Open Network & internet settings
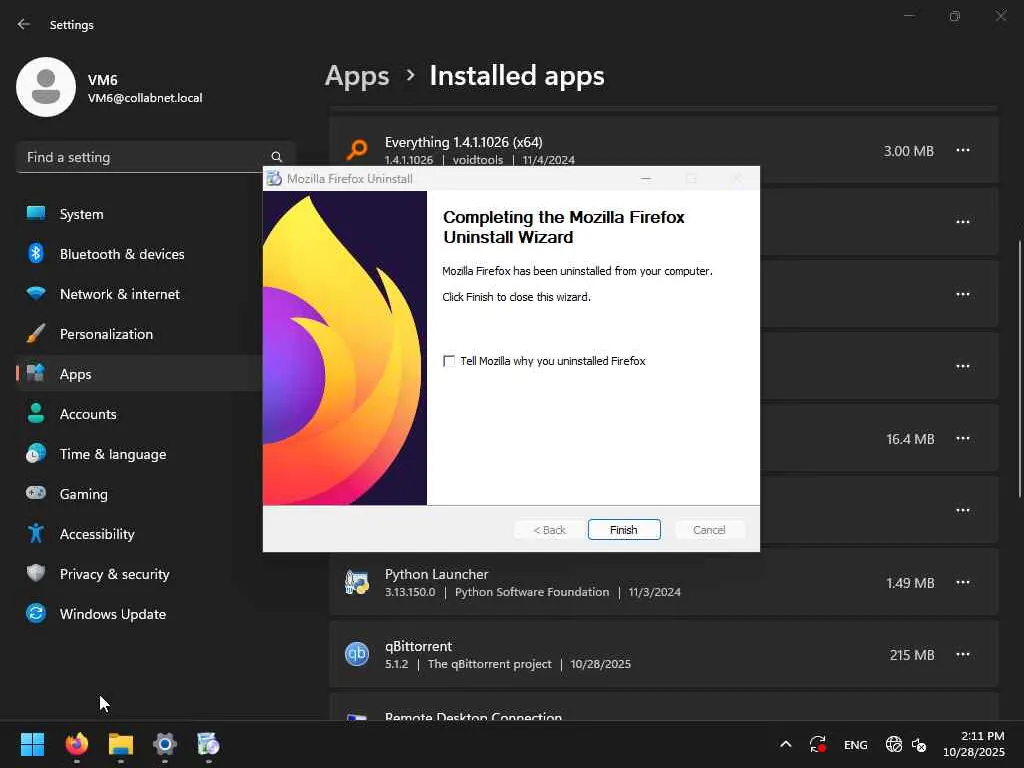The image size is (1024, 768). (140, 294)
